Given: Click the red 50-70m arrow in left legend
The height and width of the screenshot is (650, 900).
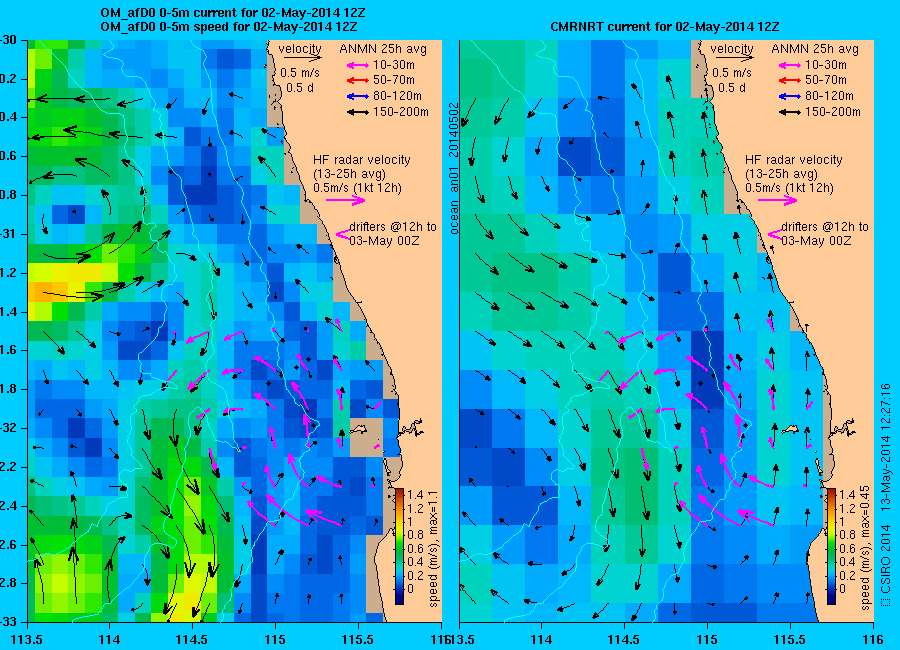Looking at the screenshot, I should pos(358,81).
